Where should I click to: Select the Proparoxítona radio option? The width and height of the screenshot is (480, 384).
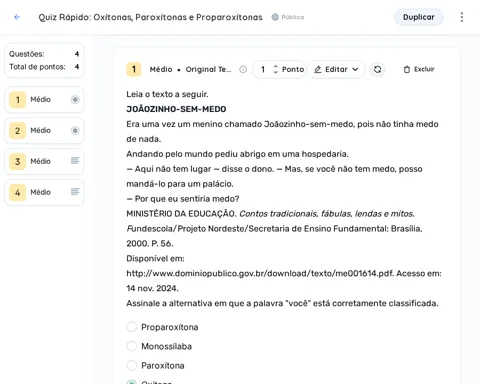click(x=132, y=327)
